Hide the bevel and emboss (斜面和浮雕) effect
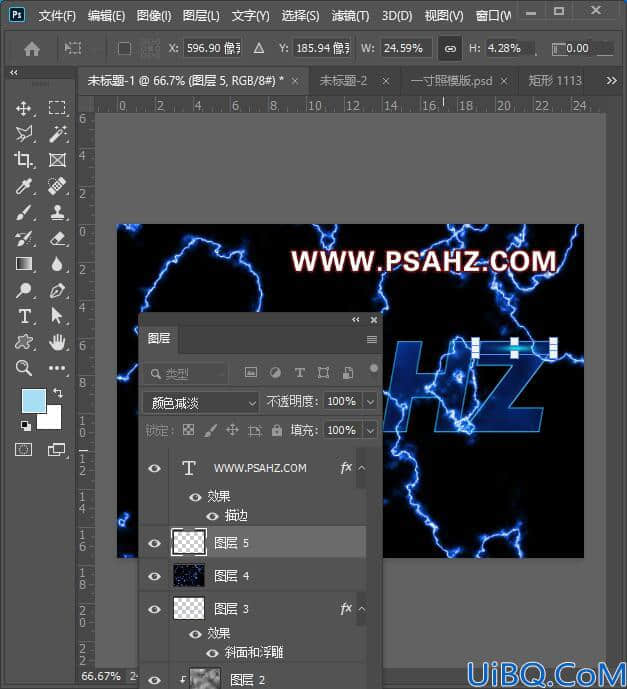The width and height of the screenshot is (627, 689). (x=212, y=653)
